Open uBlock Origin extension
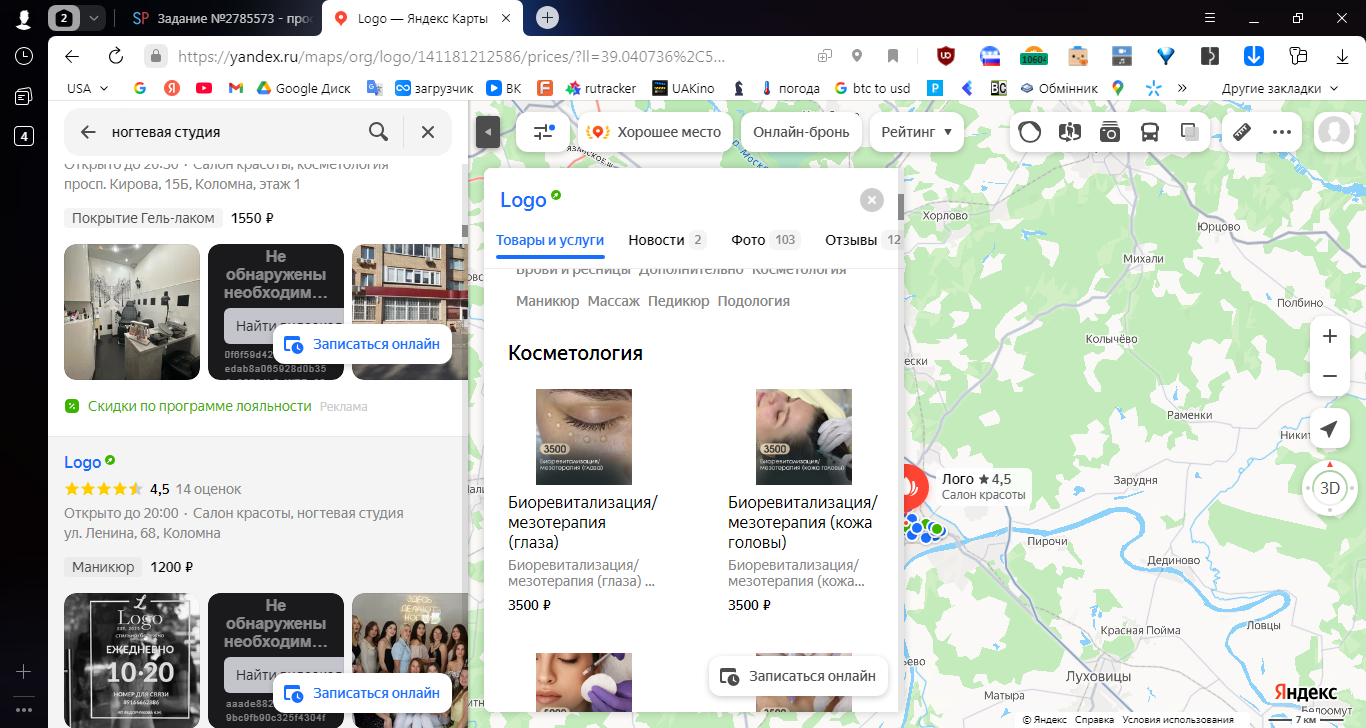1366x728 pixels. click(945, 56)
